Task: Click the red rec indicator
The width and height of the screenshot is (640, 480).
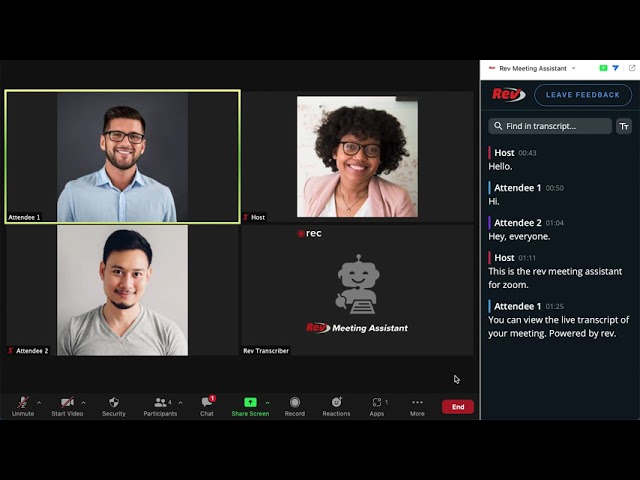Action: point(309,233)
